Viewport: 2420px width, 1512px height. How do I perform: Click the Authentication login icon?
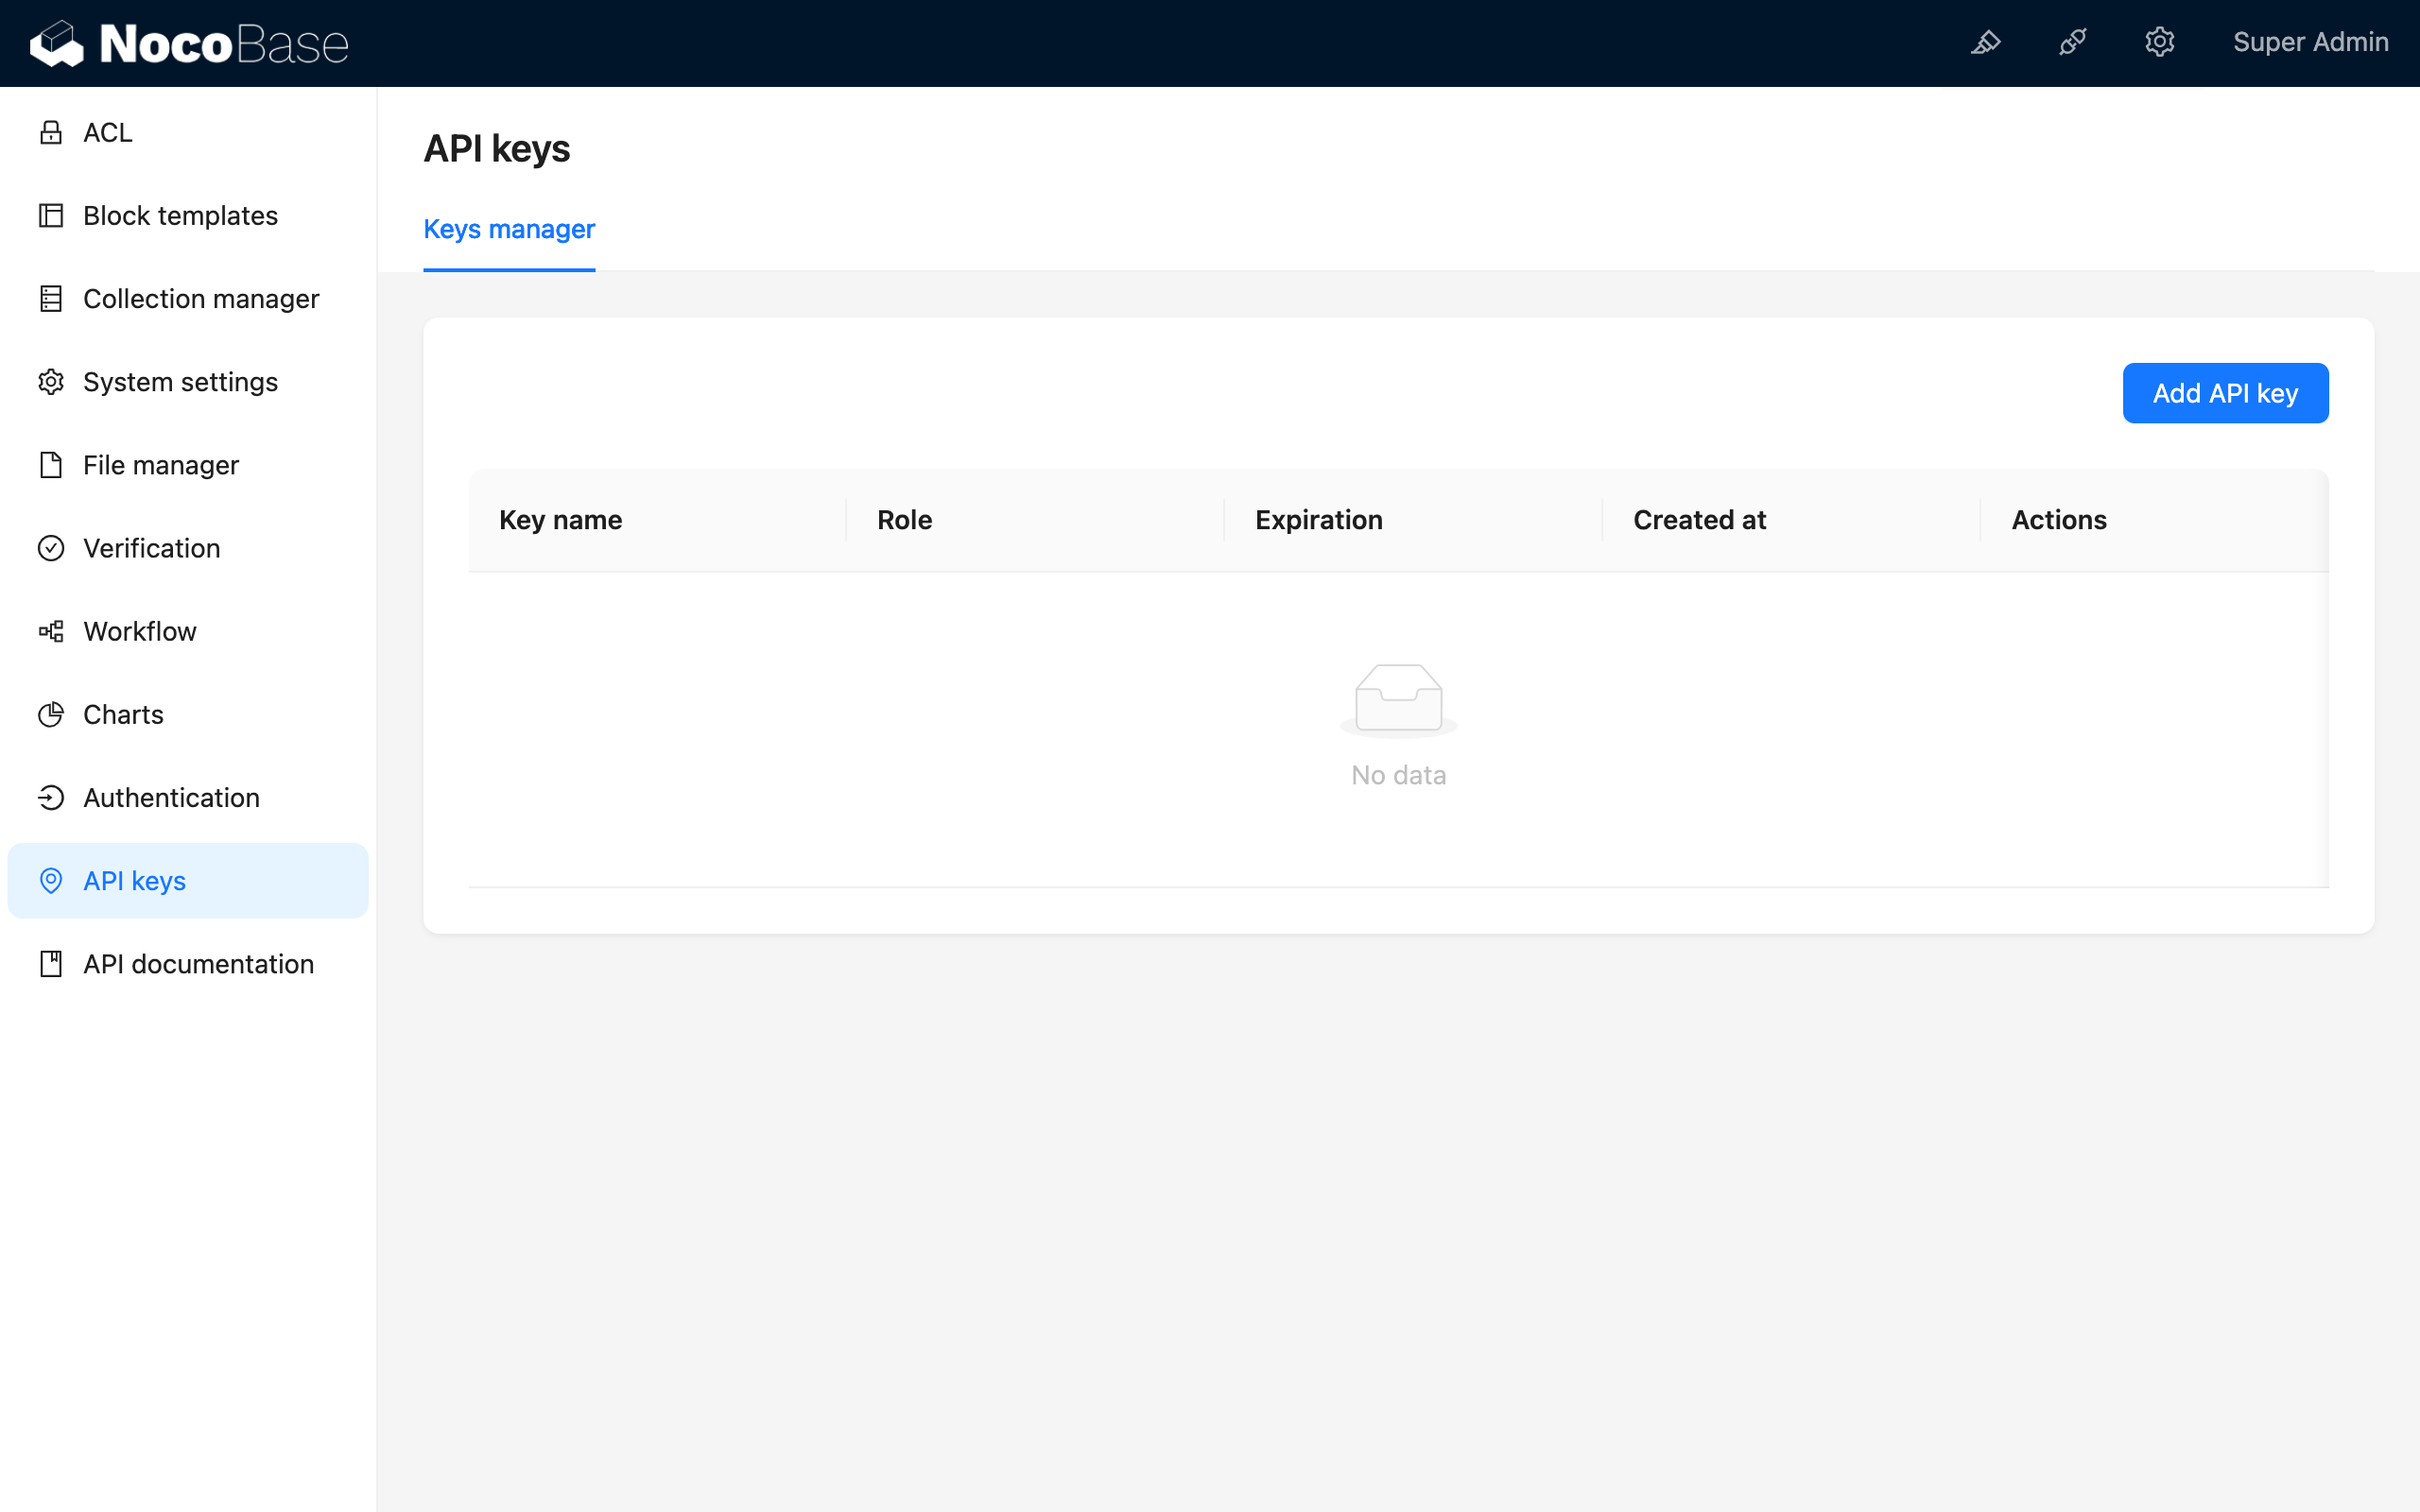click(x=51, y=797)
